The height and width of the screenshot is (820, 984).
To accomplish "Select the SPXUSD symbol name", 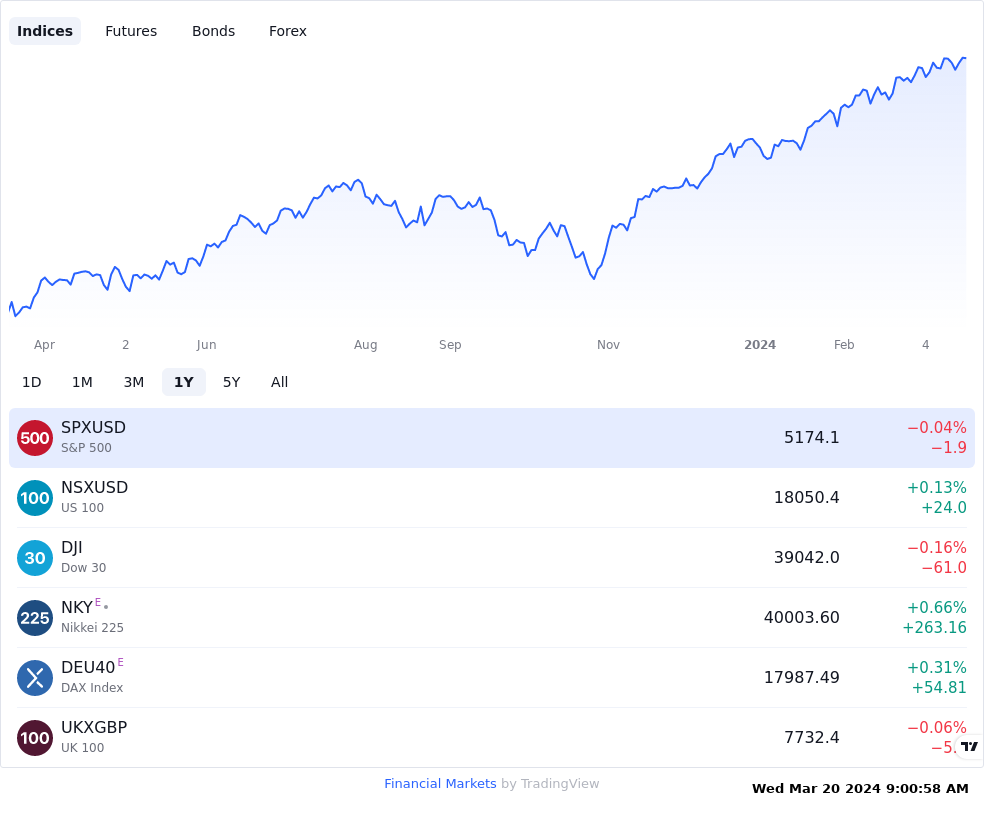I will (94, 427).
